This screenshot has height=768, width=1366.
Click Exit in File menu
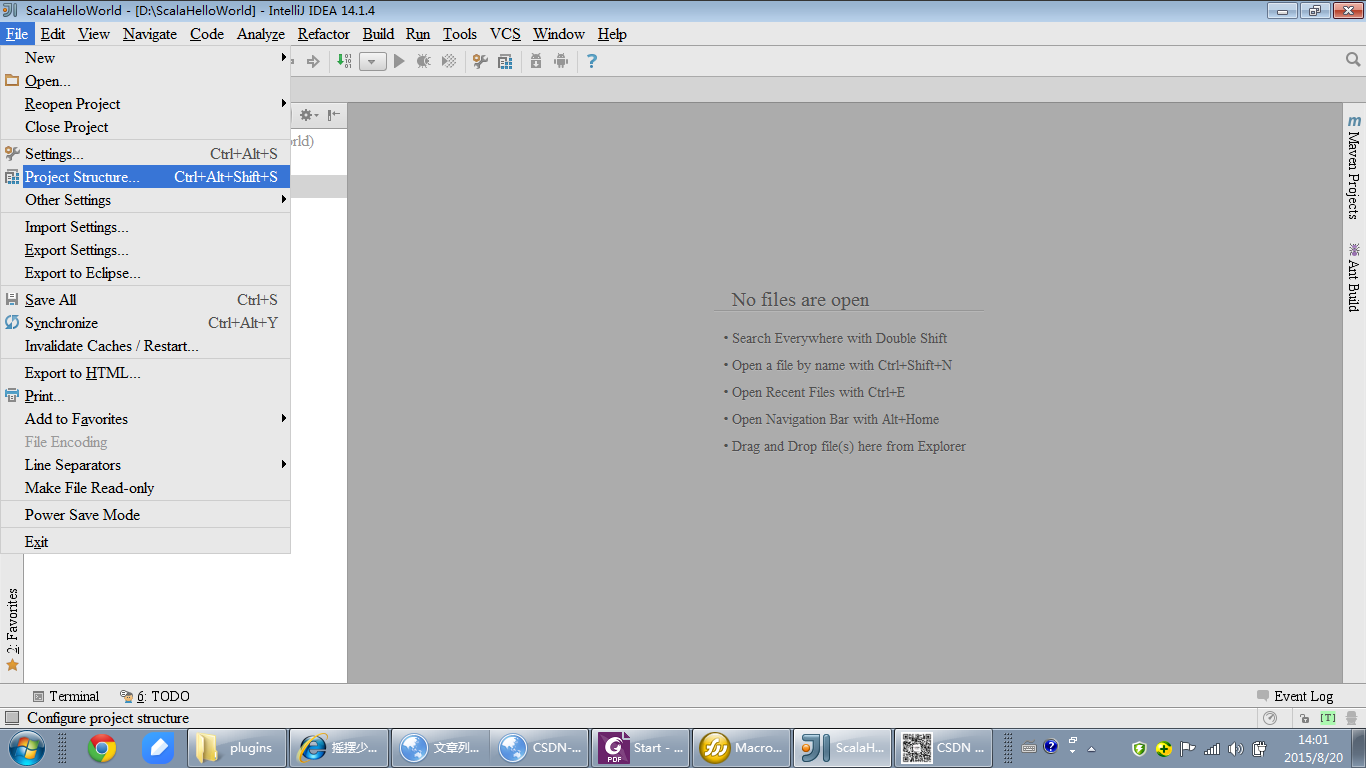coord(146,542)
